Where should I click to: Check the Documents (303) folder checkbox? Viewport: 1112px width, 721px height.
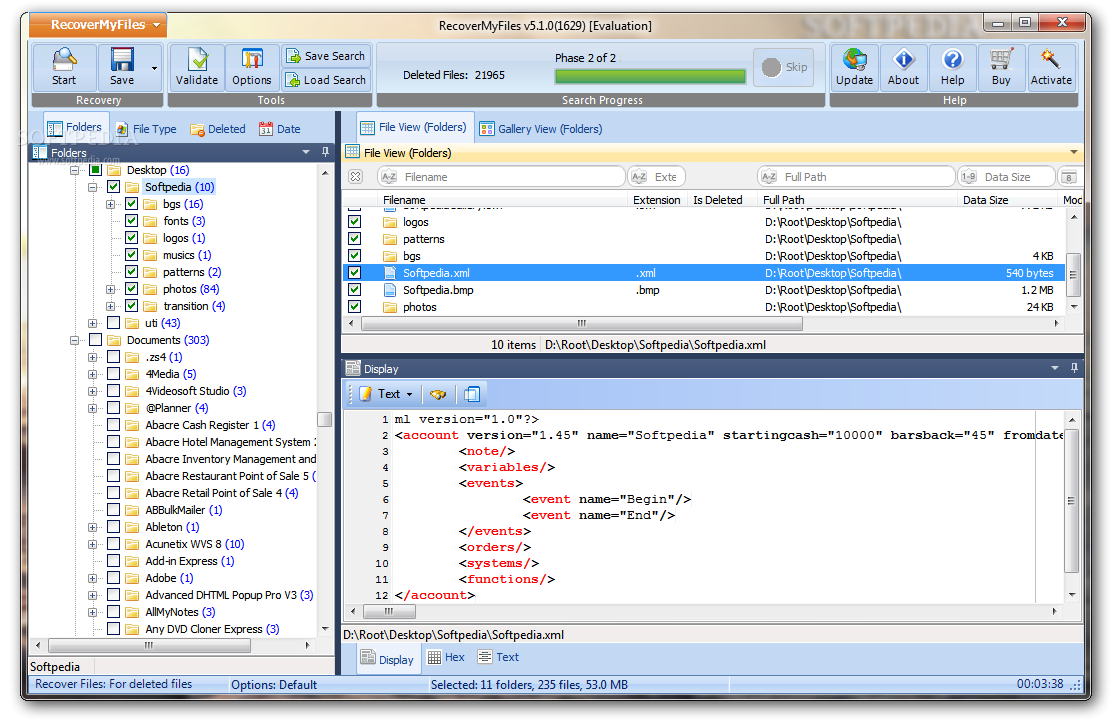coord(96,340)
